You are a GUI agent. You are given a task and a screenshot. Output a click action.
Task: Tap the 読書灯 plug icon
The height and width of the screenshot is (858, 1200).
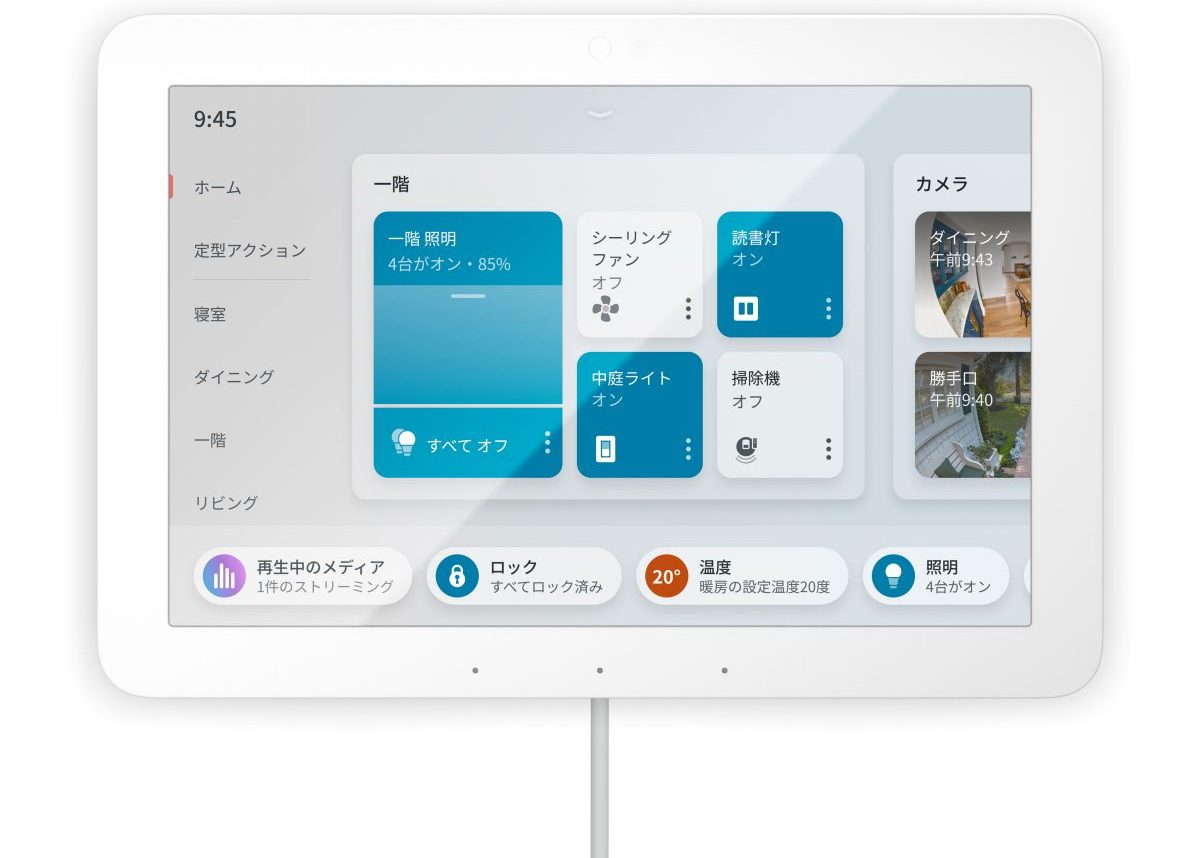click(x=745, y=308)
